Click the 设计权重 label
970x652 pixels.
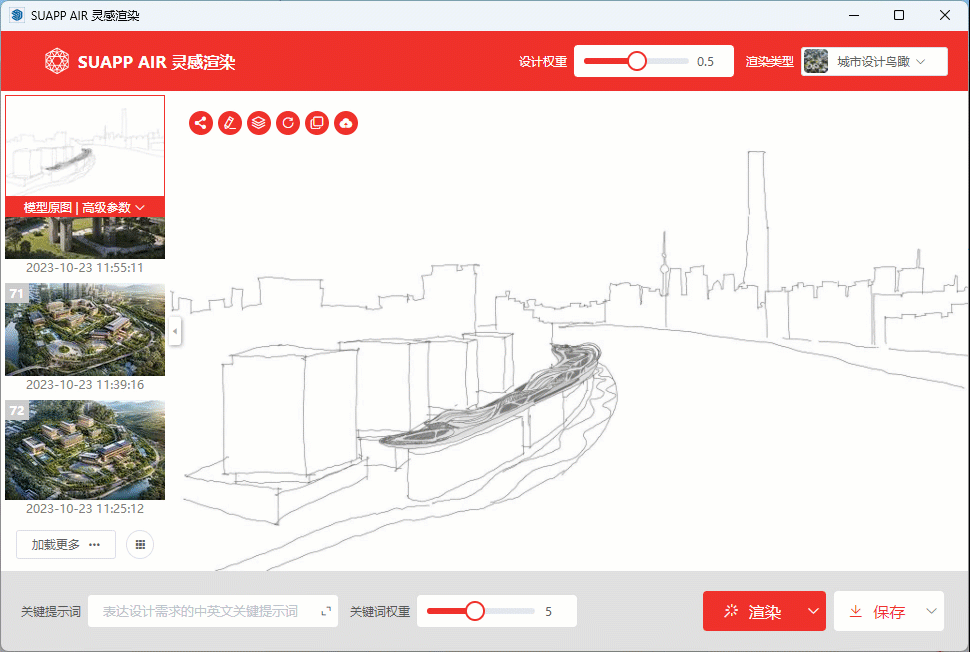[543, 61]
